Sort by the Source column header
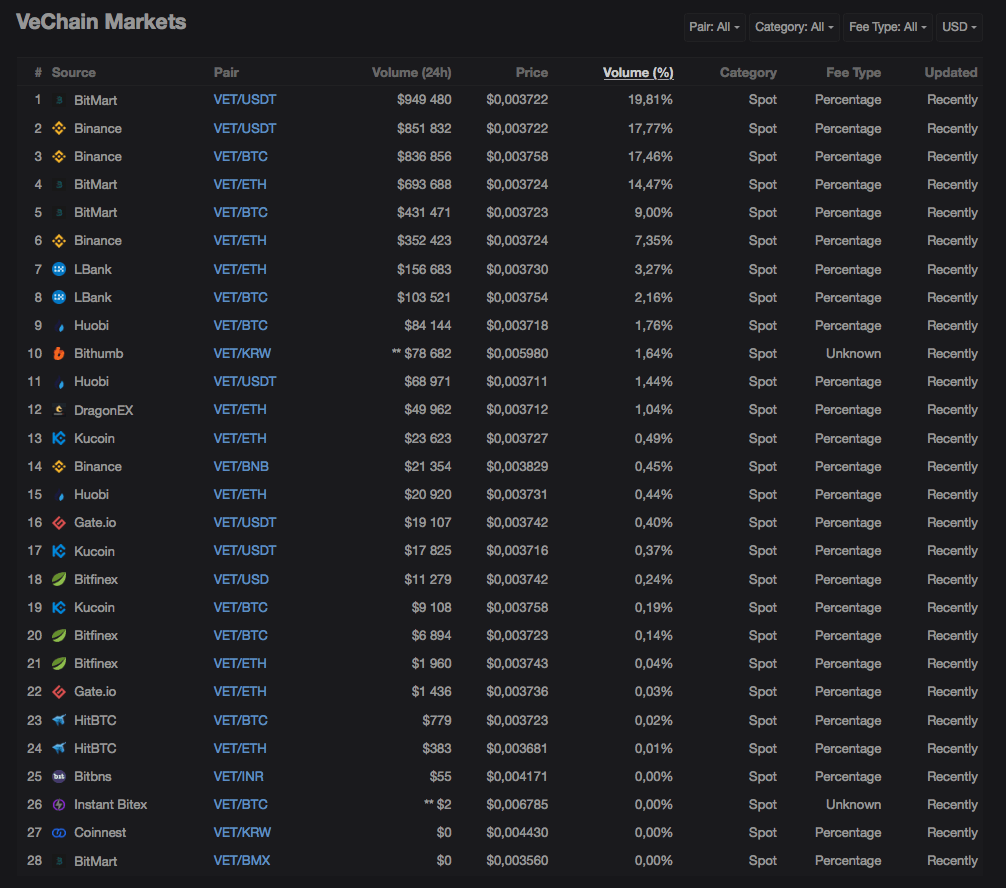This screenshot has height=888, width=1006. (74, 73)
